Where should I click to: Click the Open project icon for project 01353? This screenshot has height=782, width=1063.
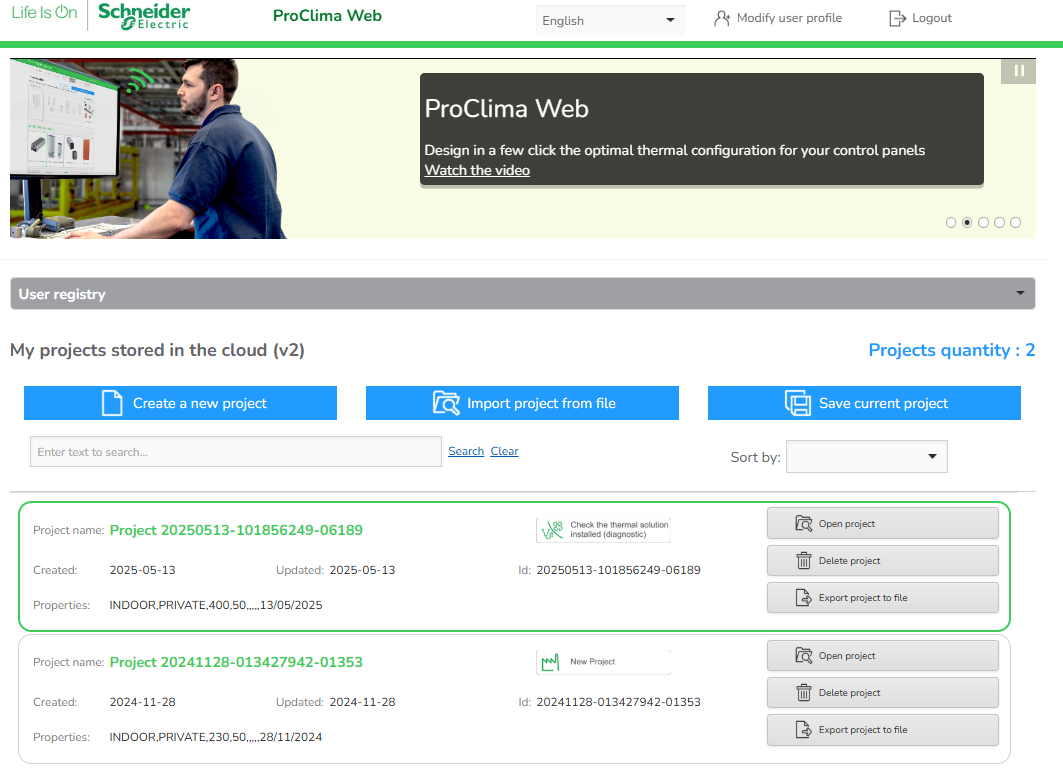pyautogui.click(x=803, y=656)
